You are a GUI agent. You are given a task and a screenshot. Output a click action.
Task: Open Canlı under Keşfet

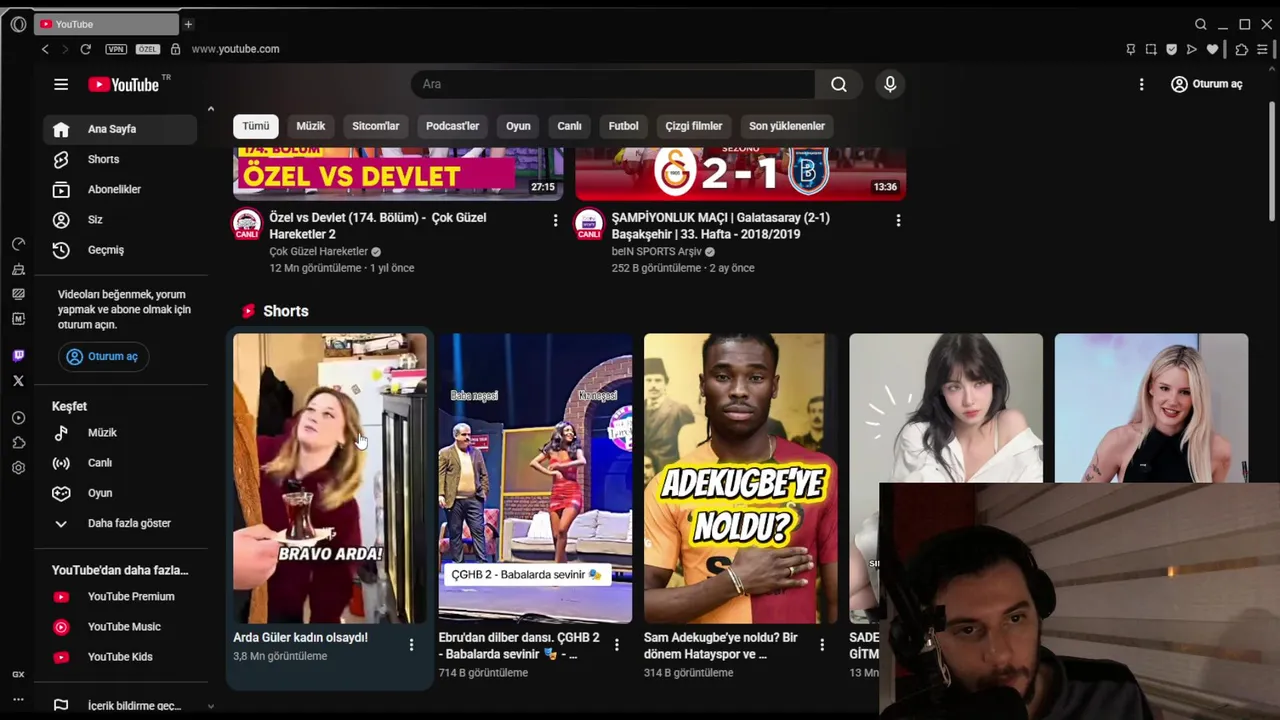120,463
